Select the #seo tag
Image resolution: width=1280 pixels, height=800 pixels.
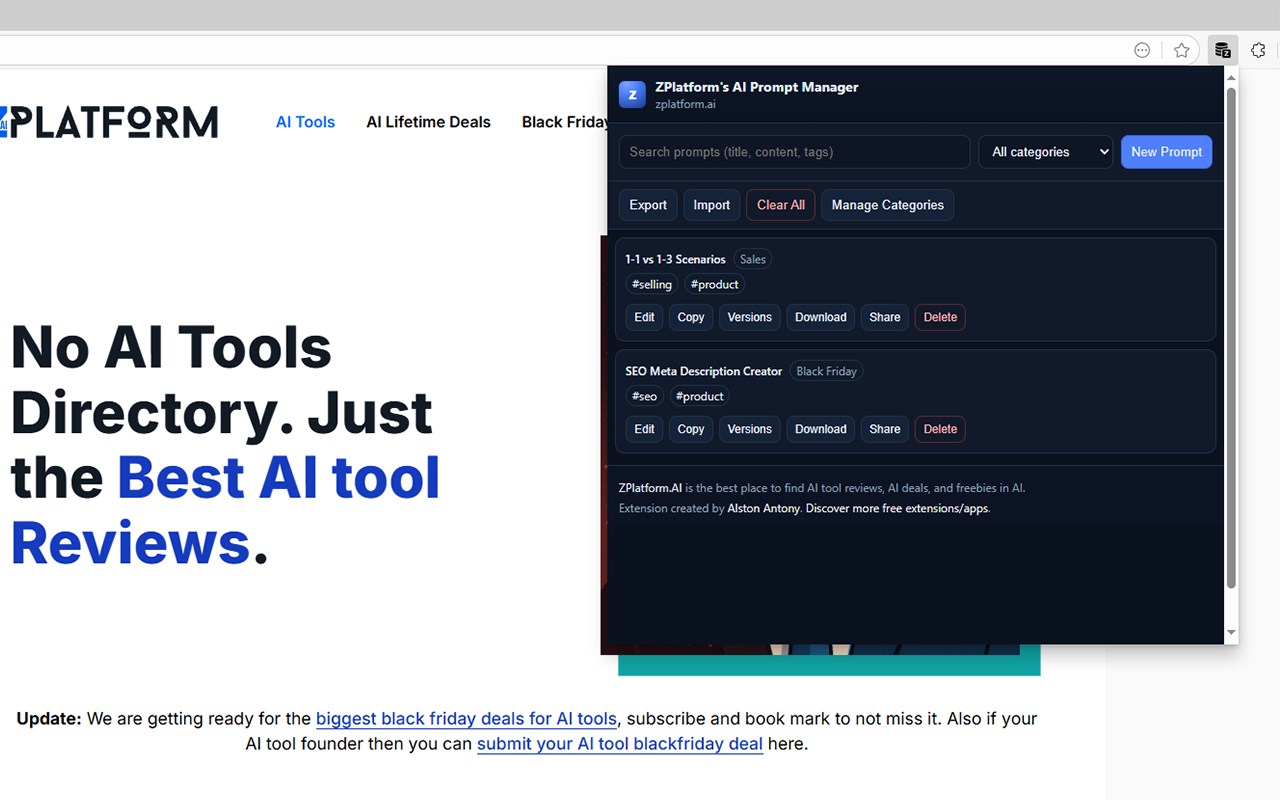point(645,397)
